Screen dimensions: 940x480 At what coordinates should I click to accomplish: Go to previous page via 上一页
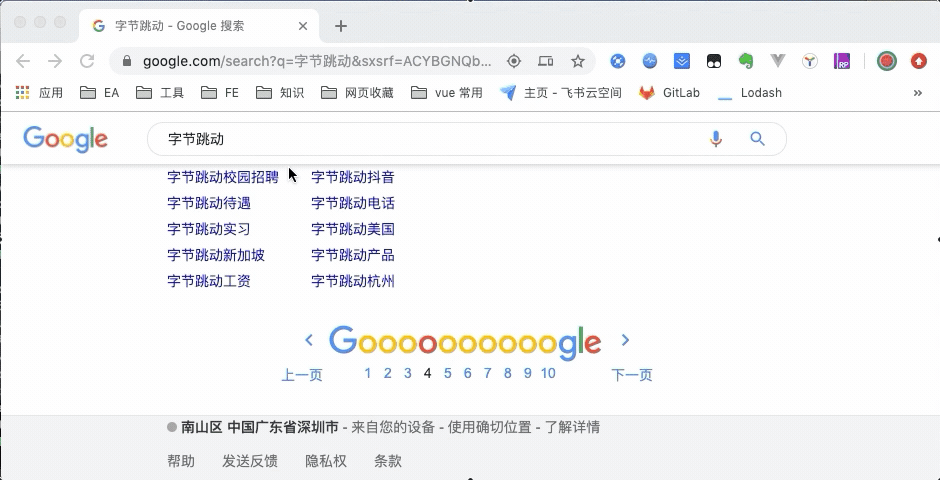click(x=302, y=375)
